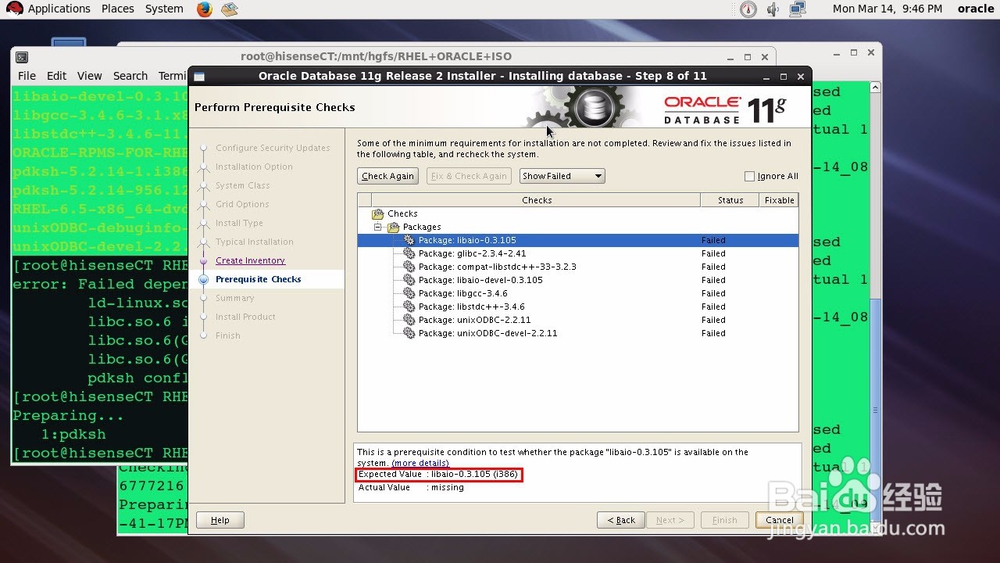
Task: Click the Configure Security Updates step
Action: [272, 148]
